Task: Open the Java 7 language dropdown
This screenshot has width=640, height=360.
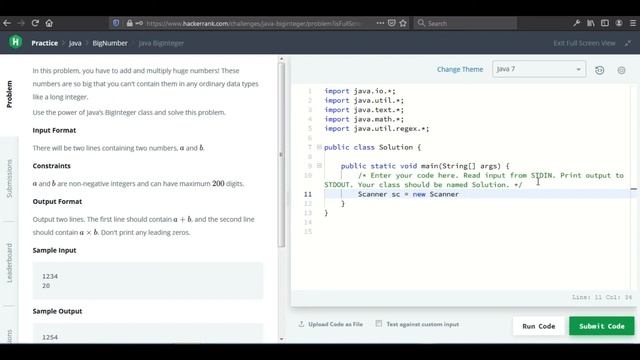Action: pyautogui.click(x=539, y=69)
